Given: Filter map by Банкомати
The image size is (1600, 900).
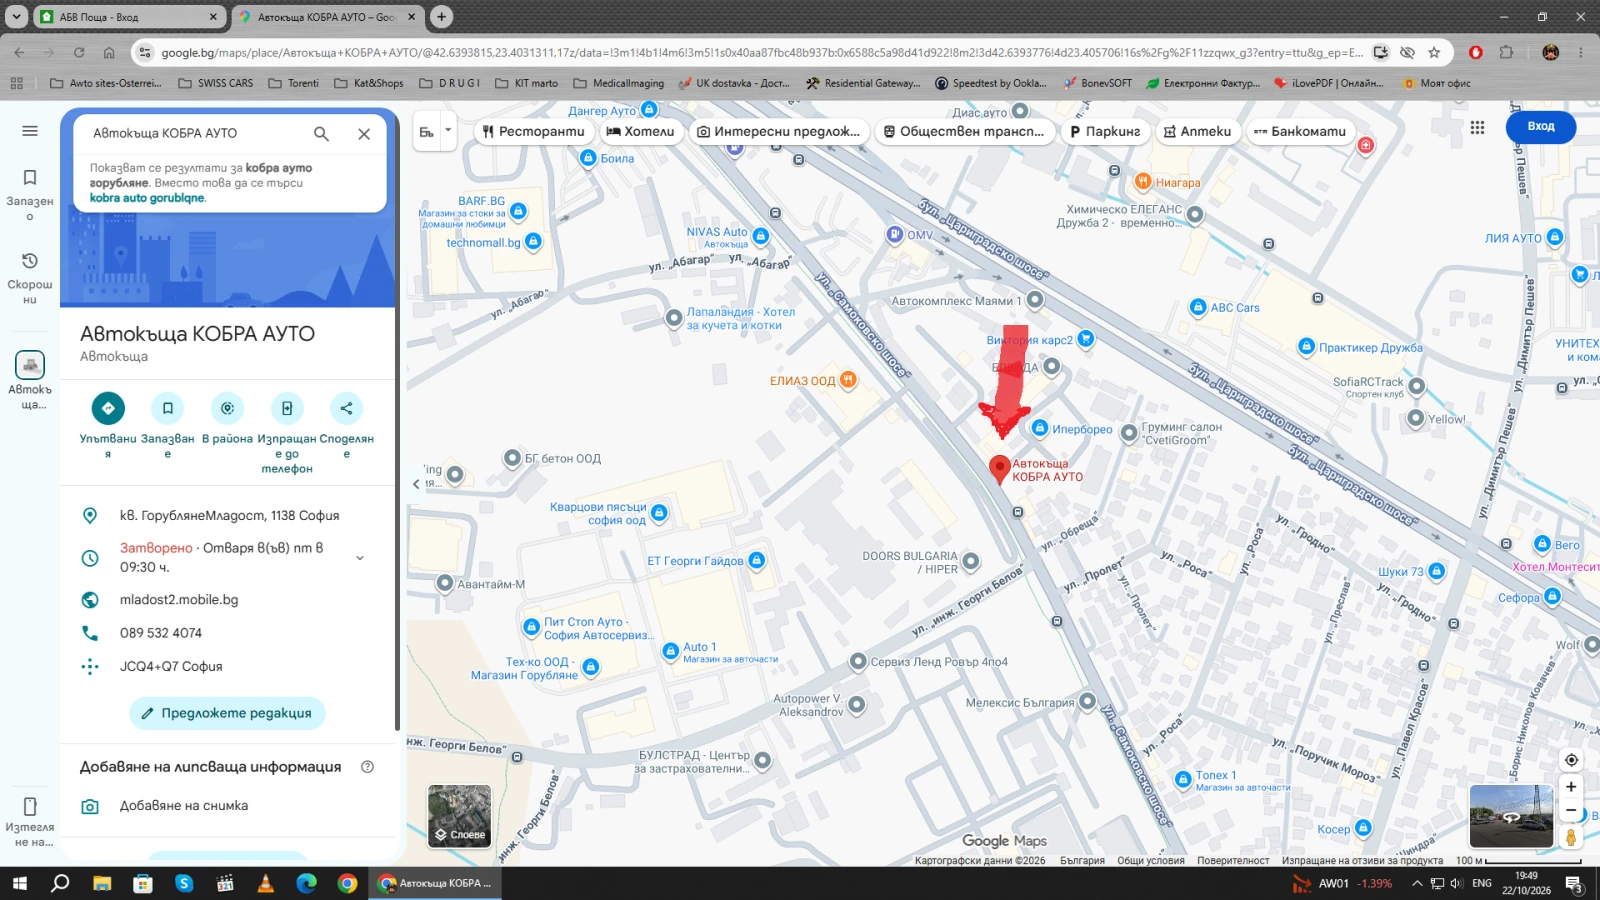Looking at the screenshot, I should tap(1300, 131).
